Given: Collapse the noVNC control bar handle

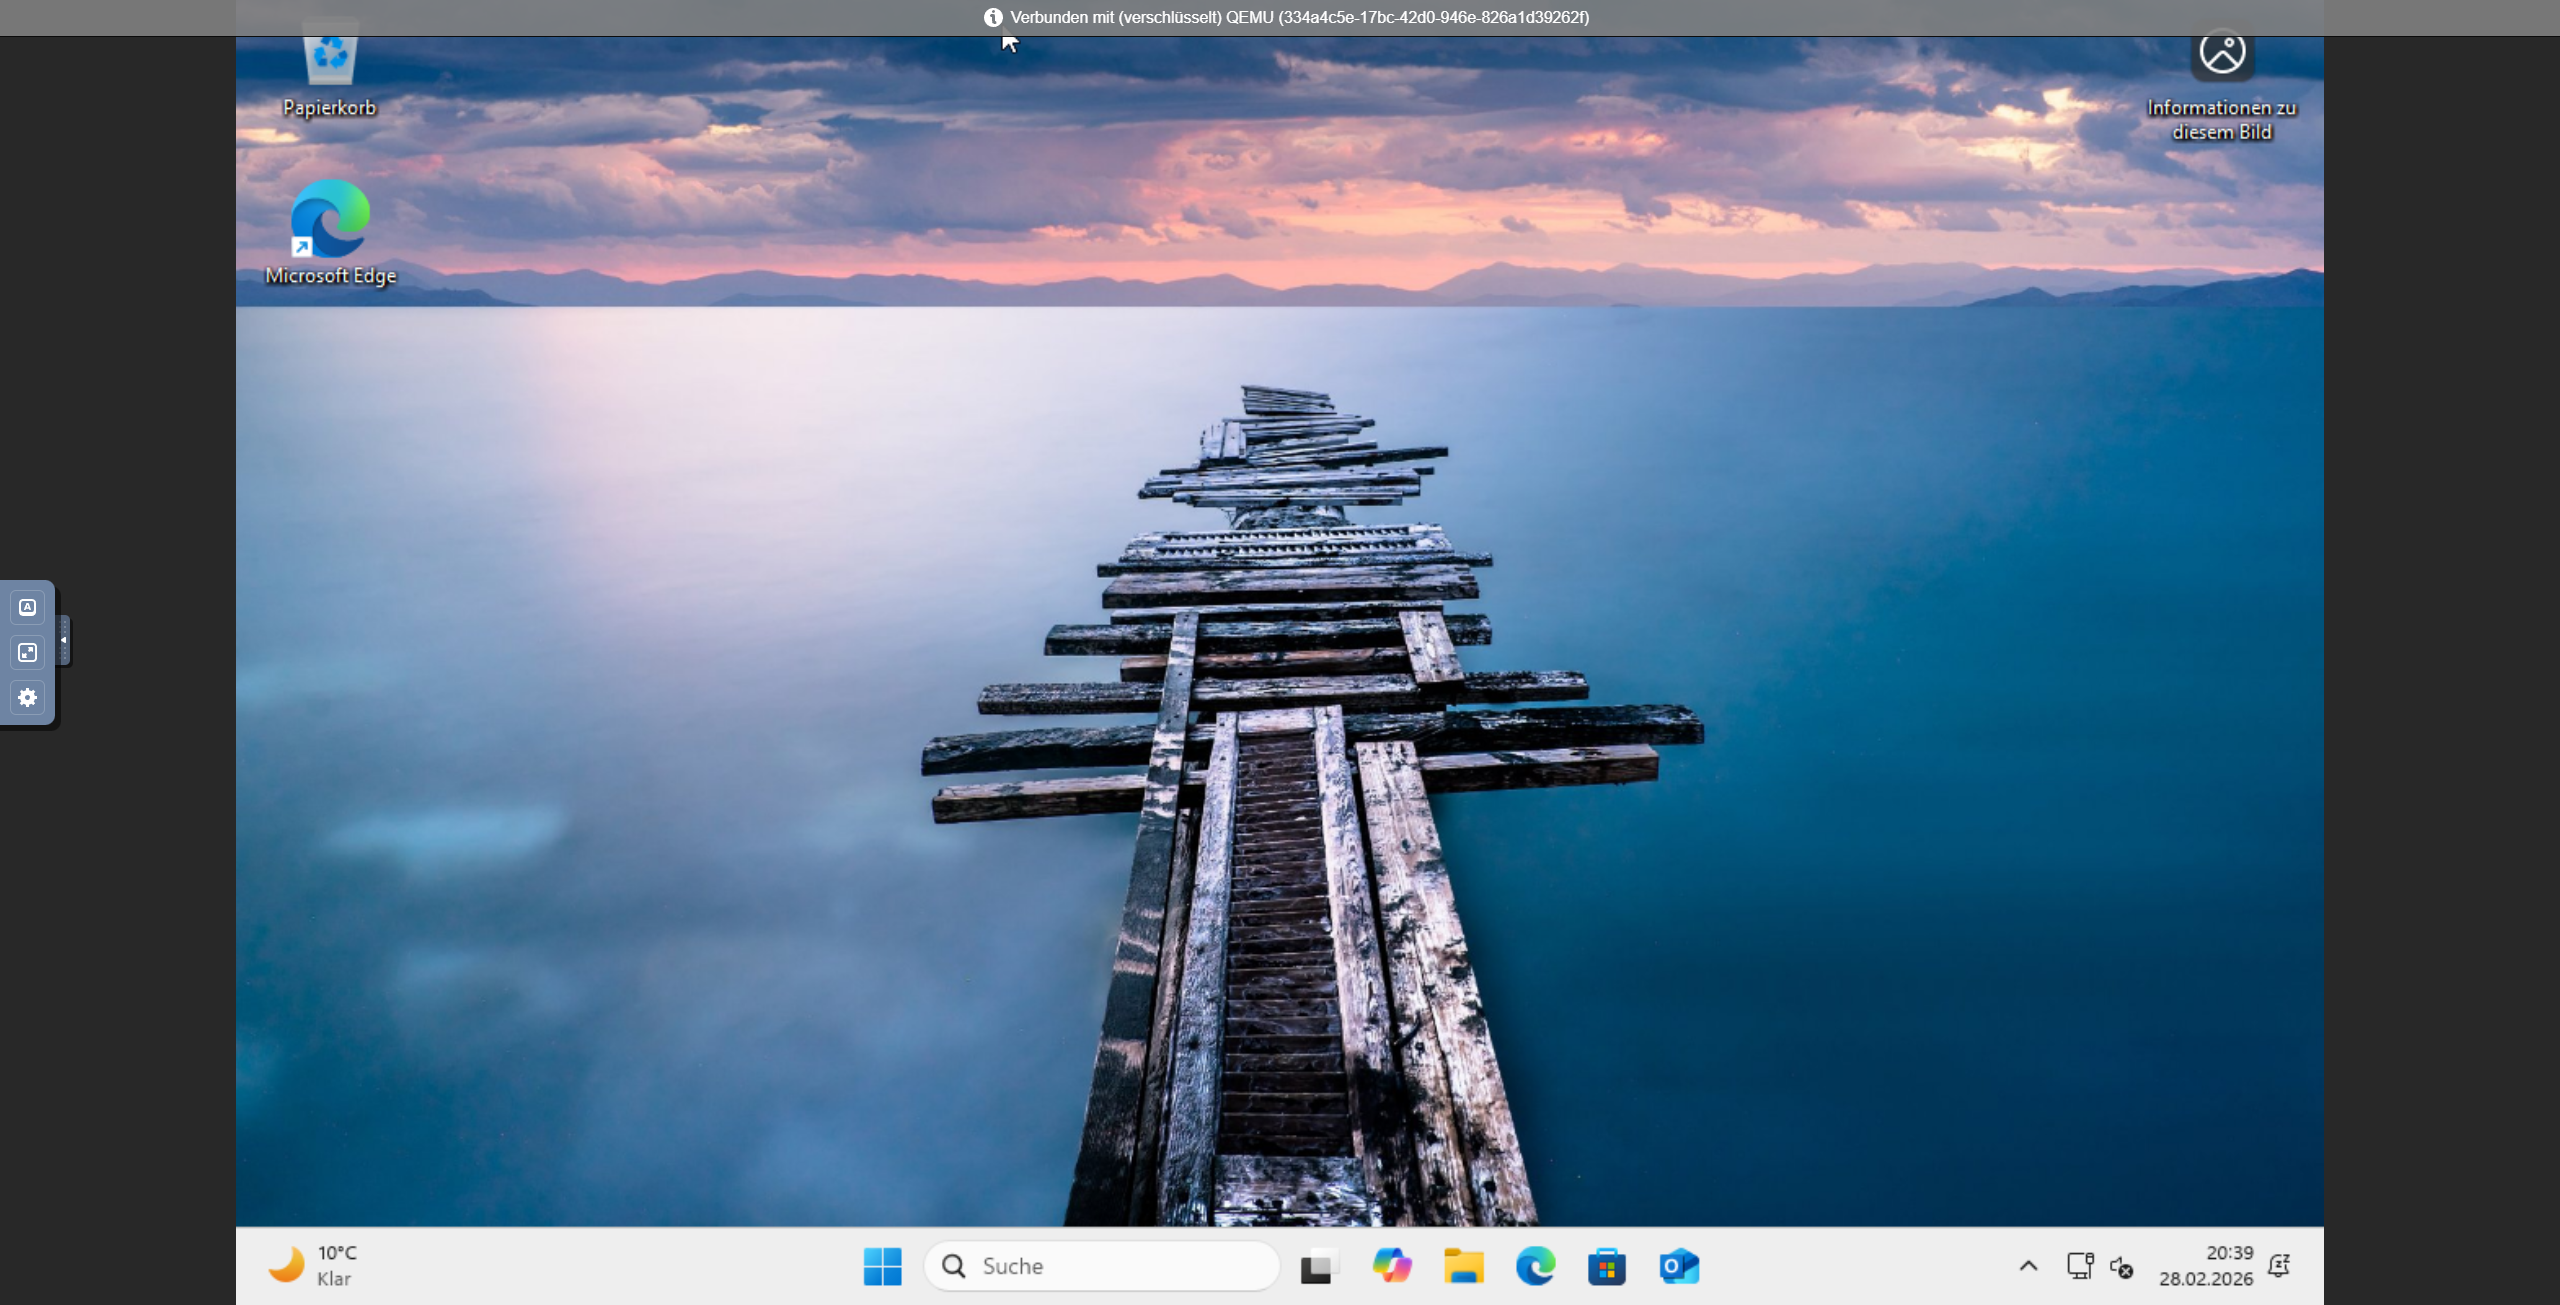Looking at the screenshot, I should click(64, 640).
